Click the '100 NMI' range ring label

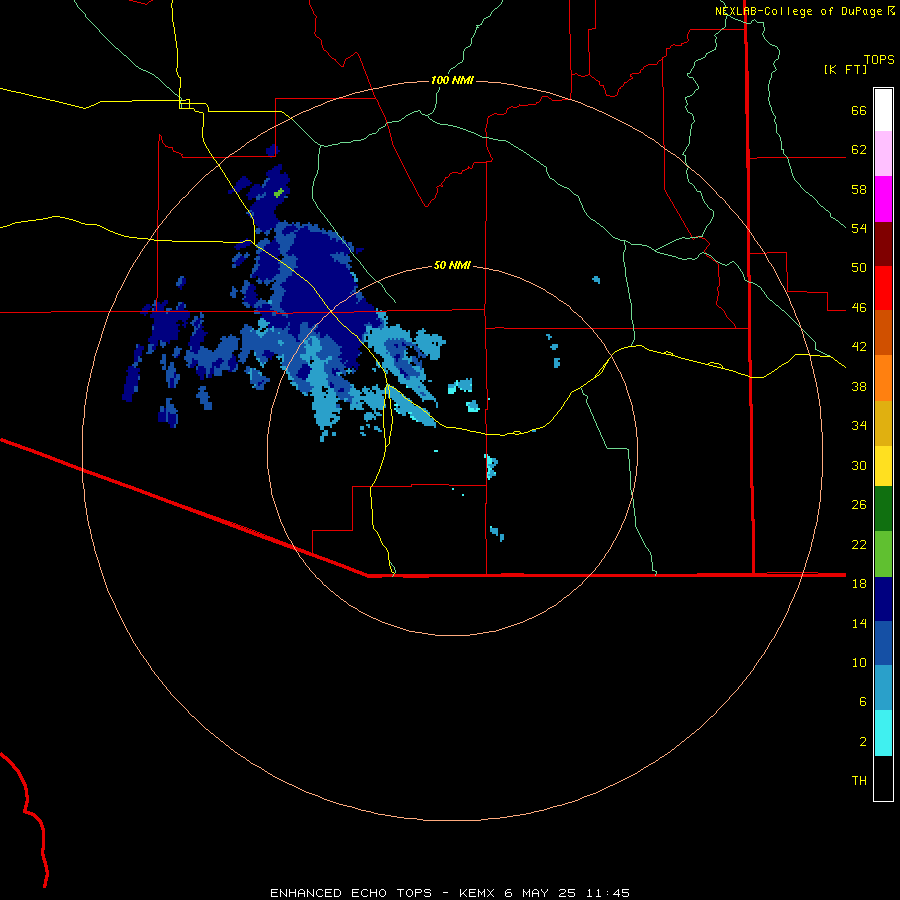click(452, 80)
